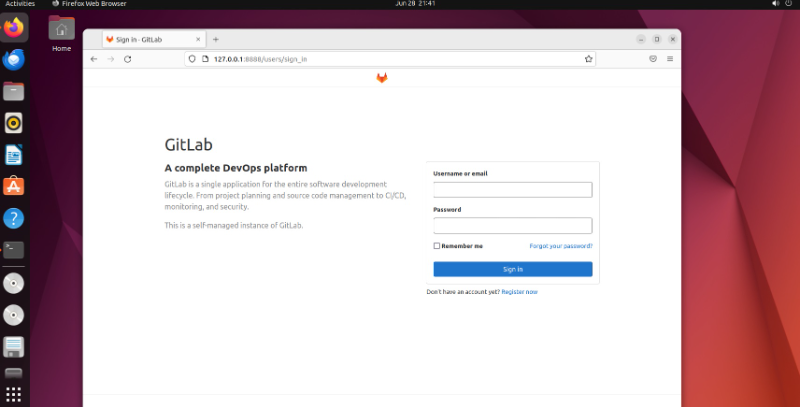Focus the Username or email field

coord(513,190)
